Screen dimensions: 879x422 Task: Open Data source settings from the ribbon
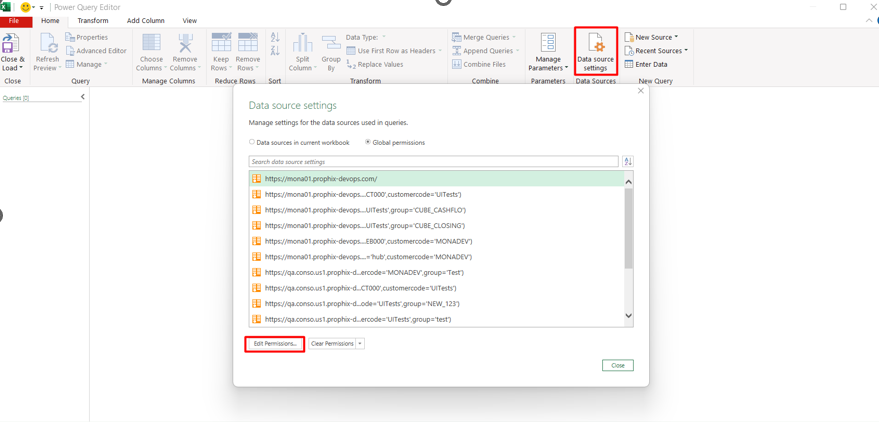595,52
